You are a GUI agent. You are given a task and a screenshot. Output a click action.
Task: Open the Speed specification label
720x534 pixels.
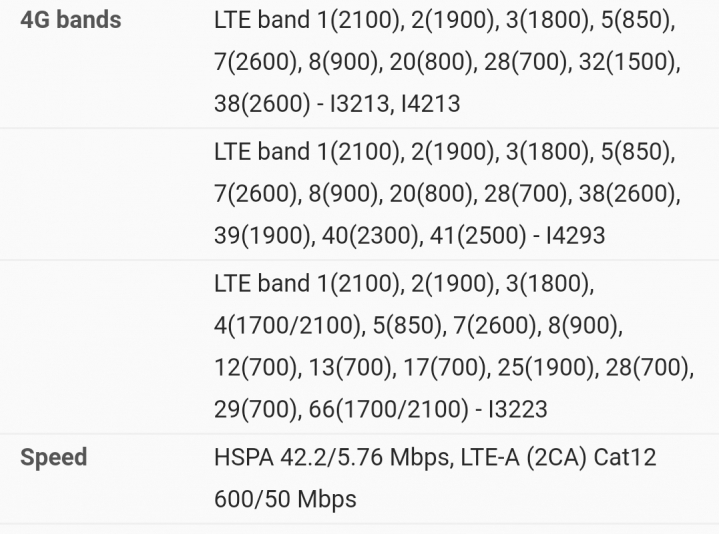[x=54, y=457]
